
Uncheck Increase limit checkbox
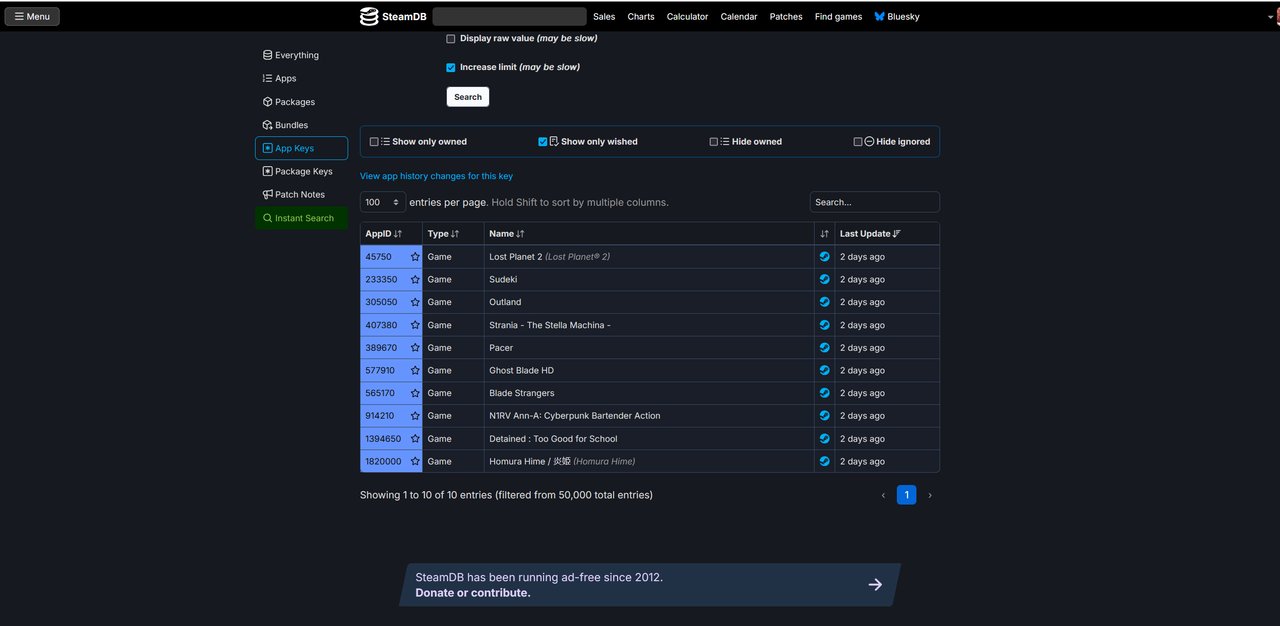point(451,68)
